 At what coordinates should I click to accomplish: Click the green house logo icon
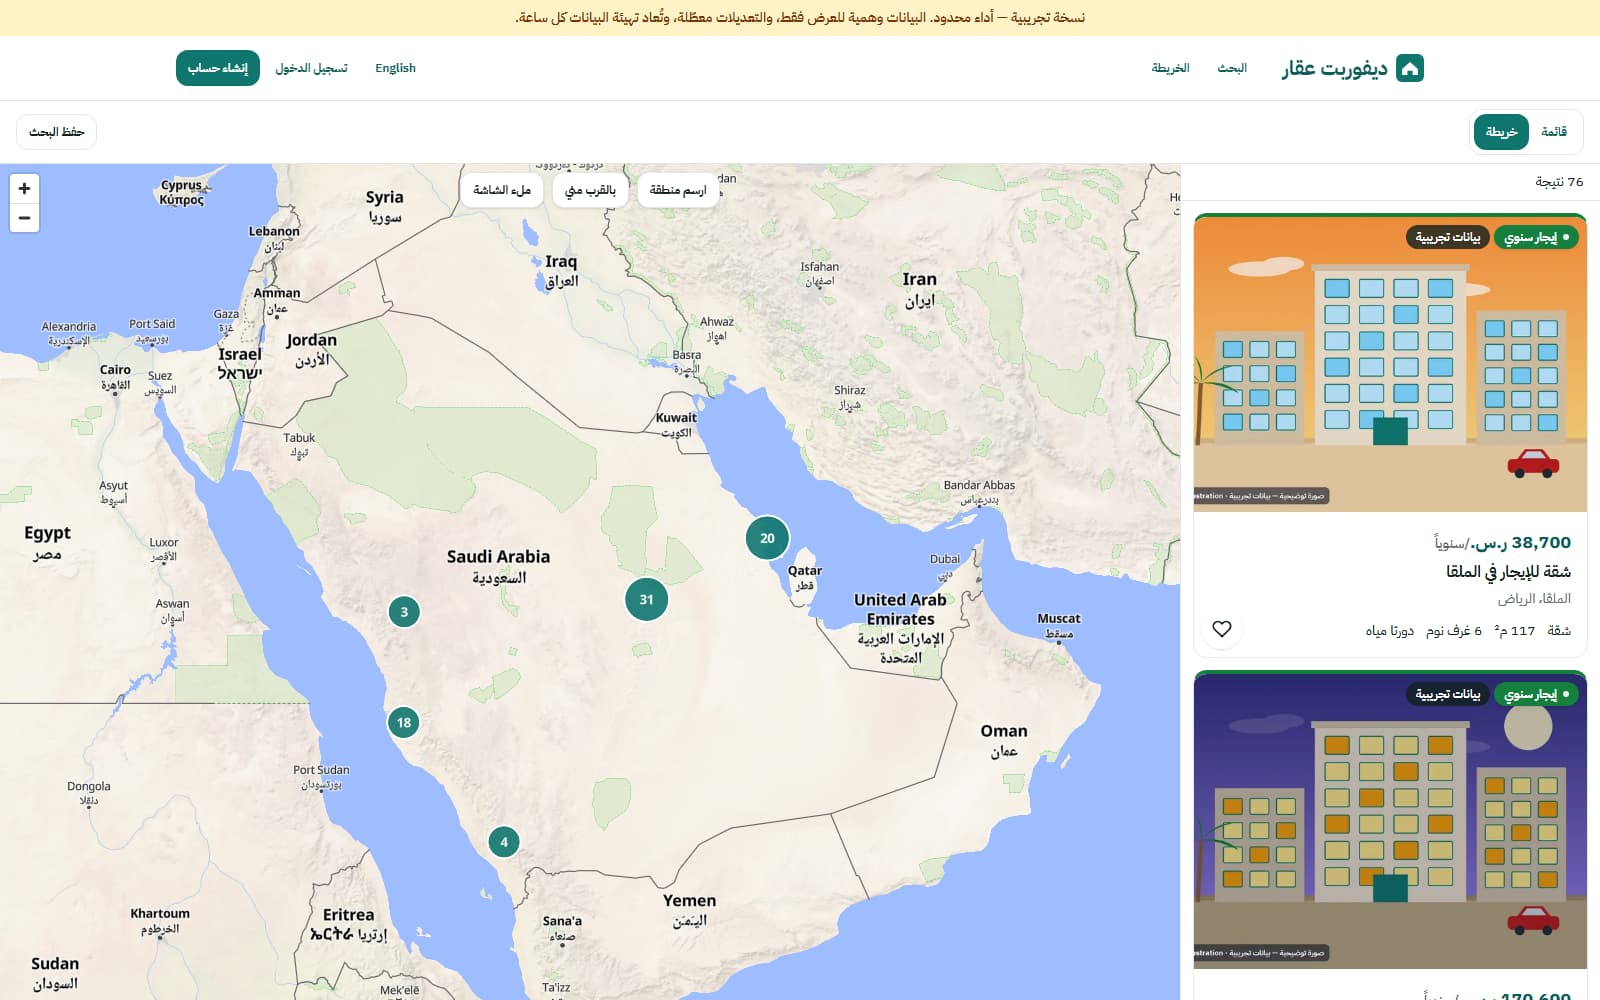[1409, 68]
